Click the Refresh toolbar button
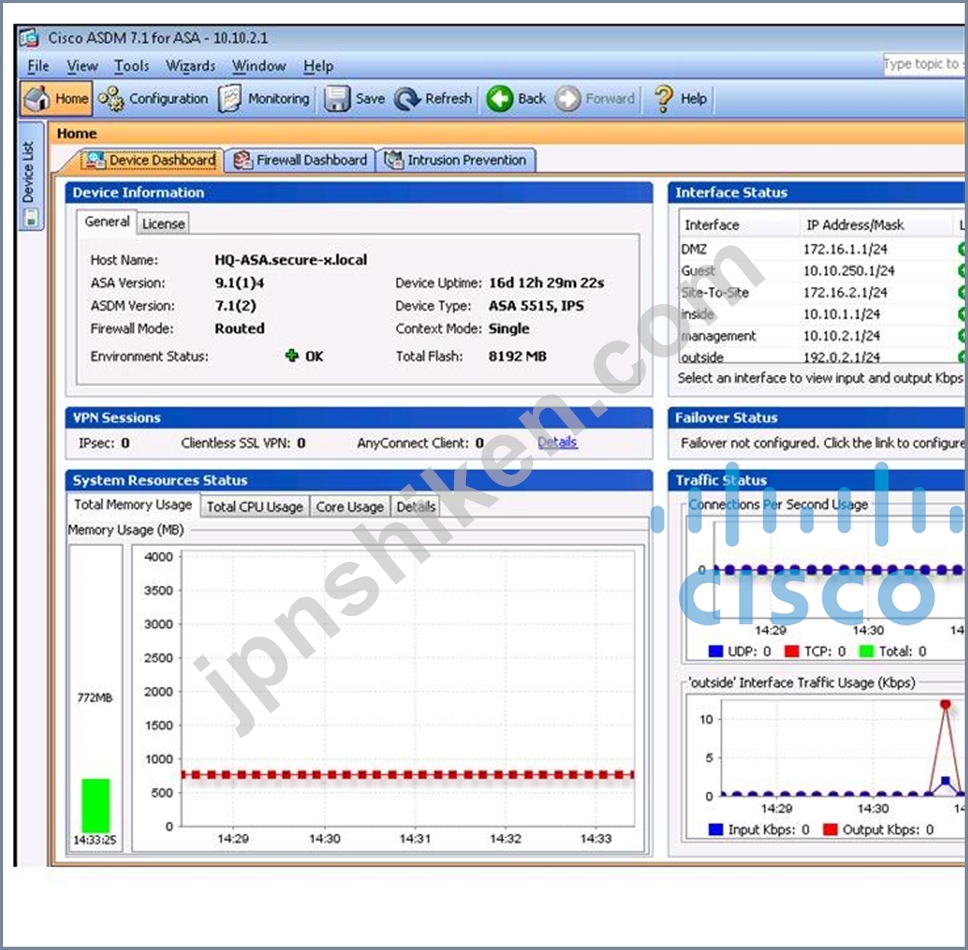968x950 pixels. point(433,98)
